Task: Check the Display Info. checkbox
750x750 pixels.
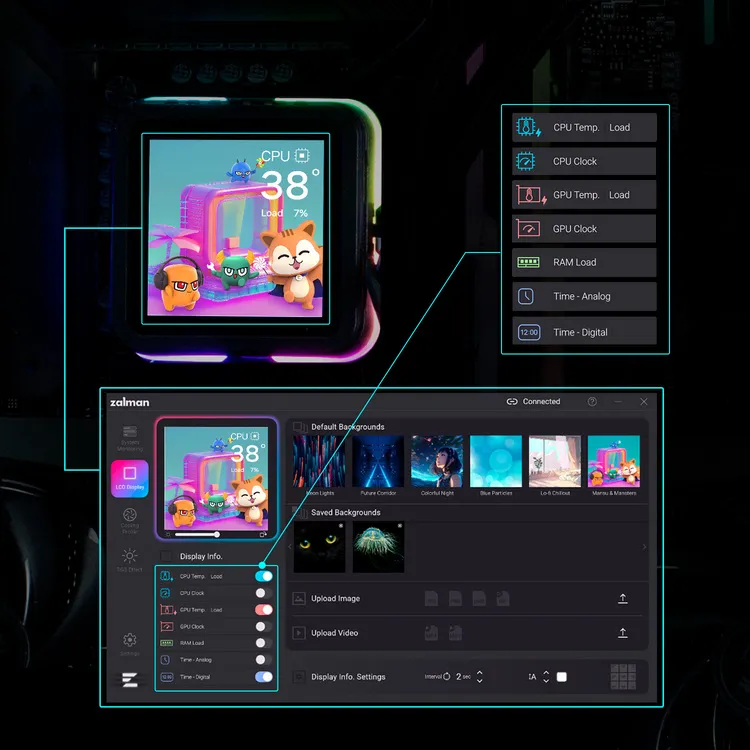Action: 166,556
